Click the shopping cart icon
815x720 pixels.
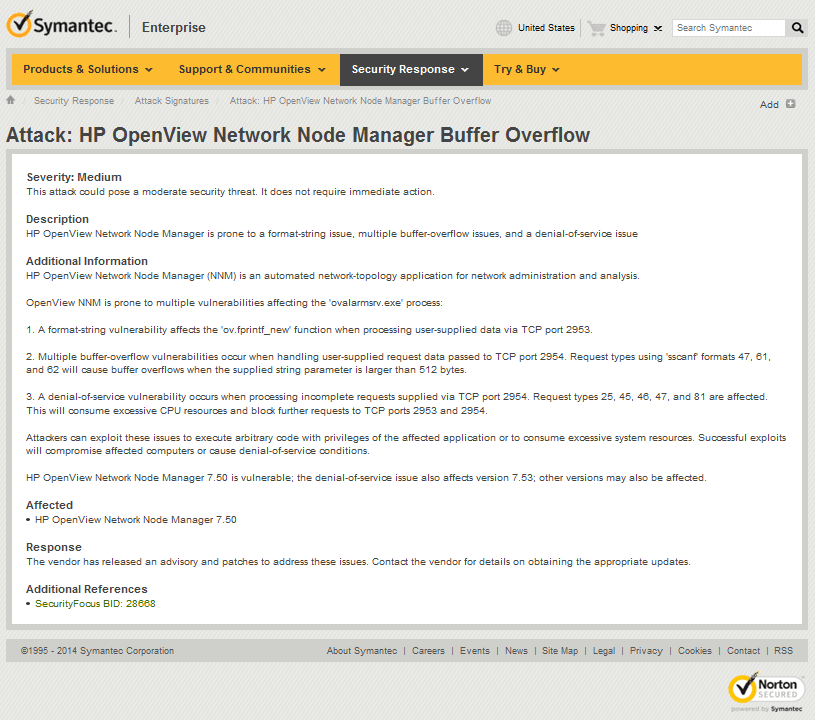click(596, 28)
